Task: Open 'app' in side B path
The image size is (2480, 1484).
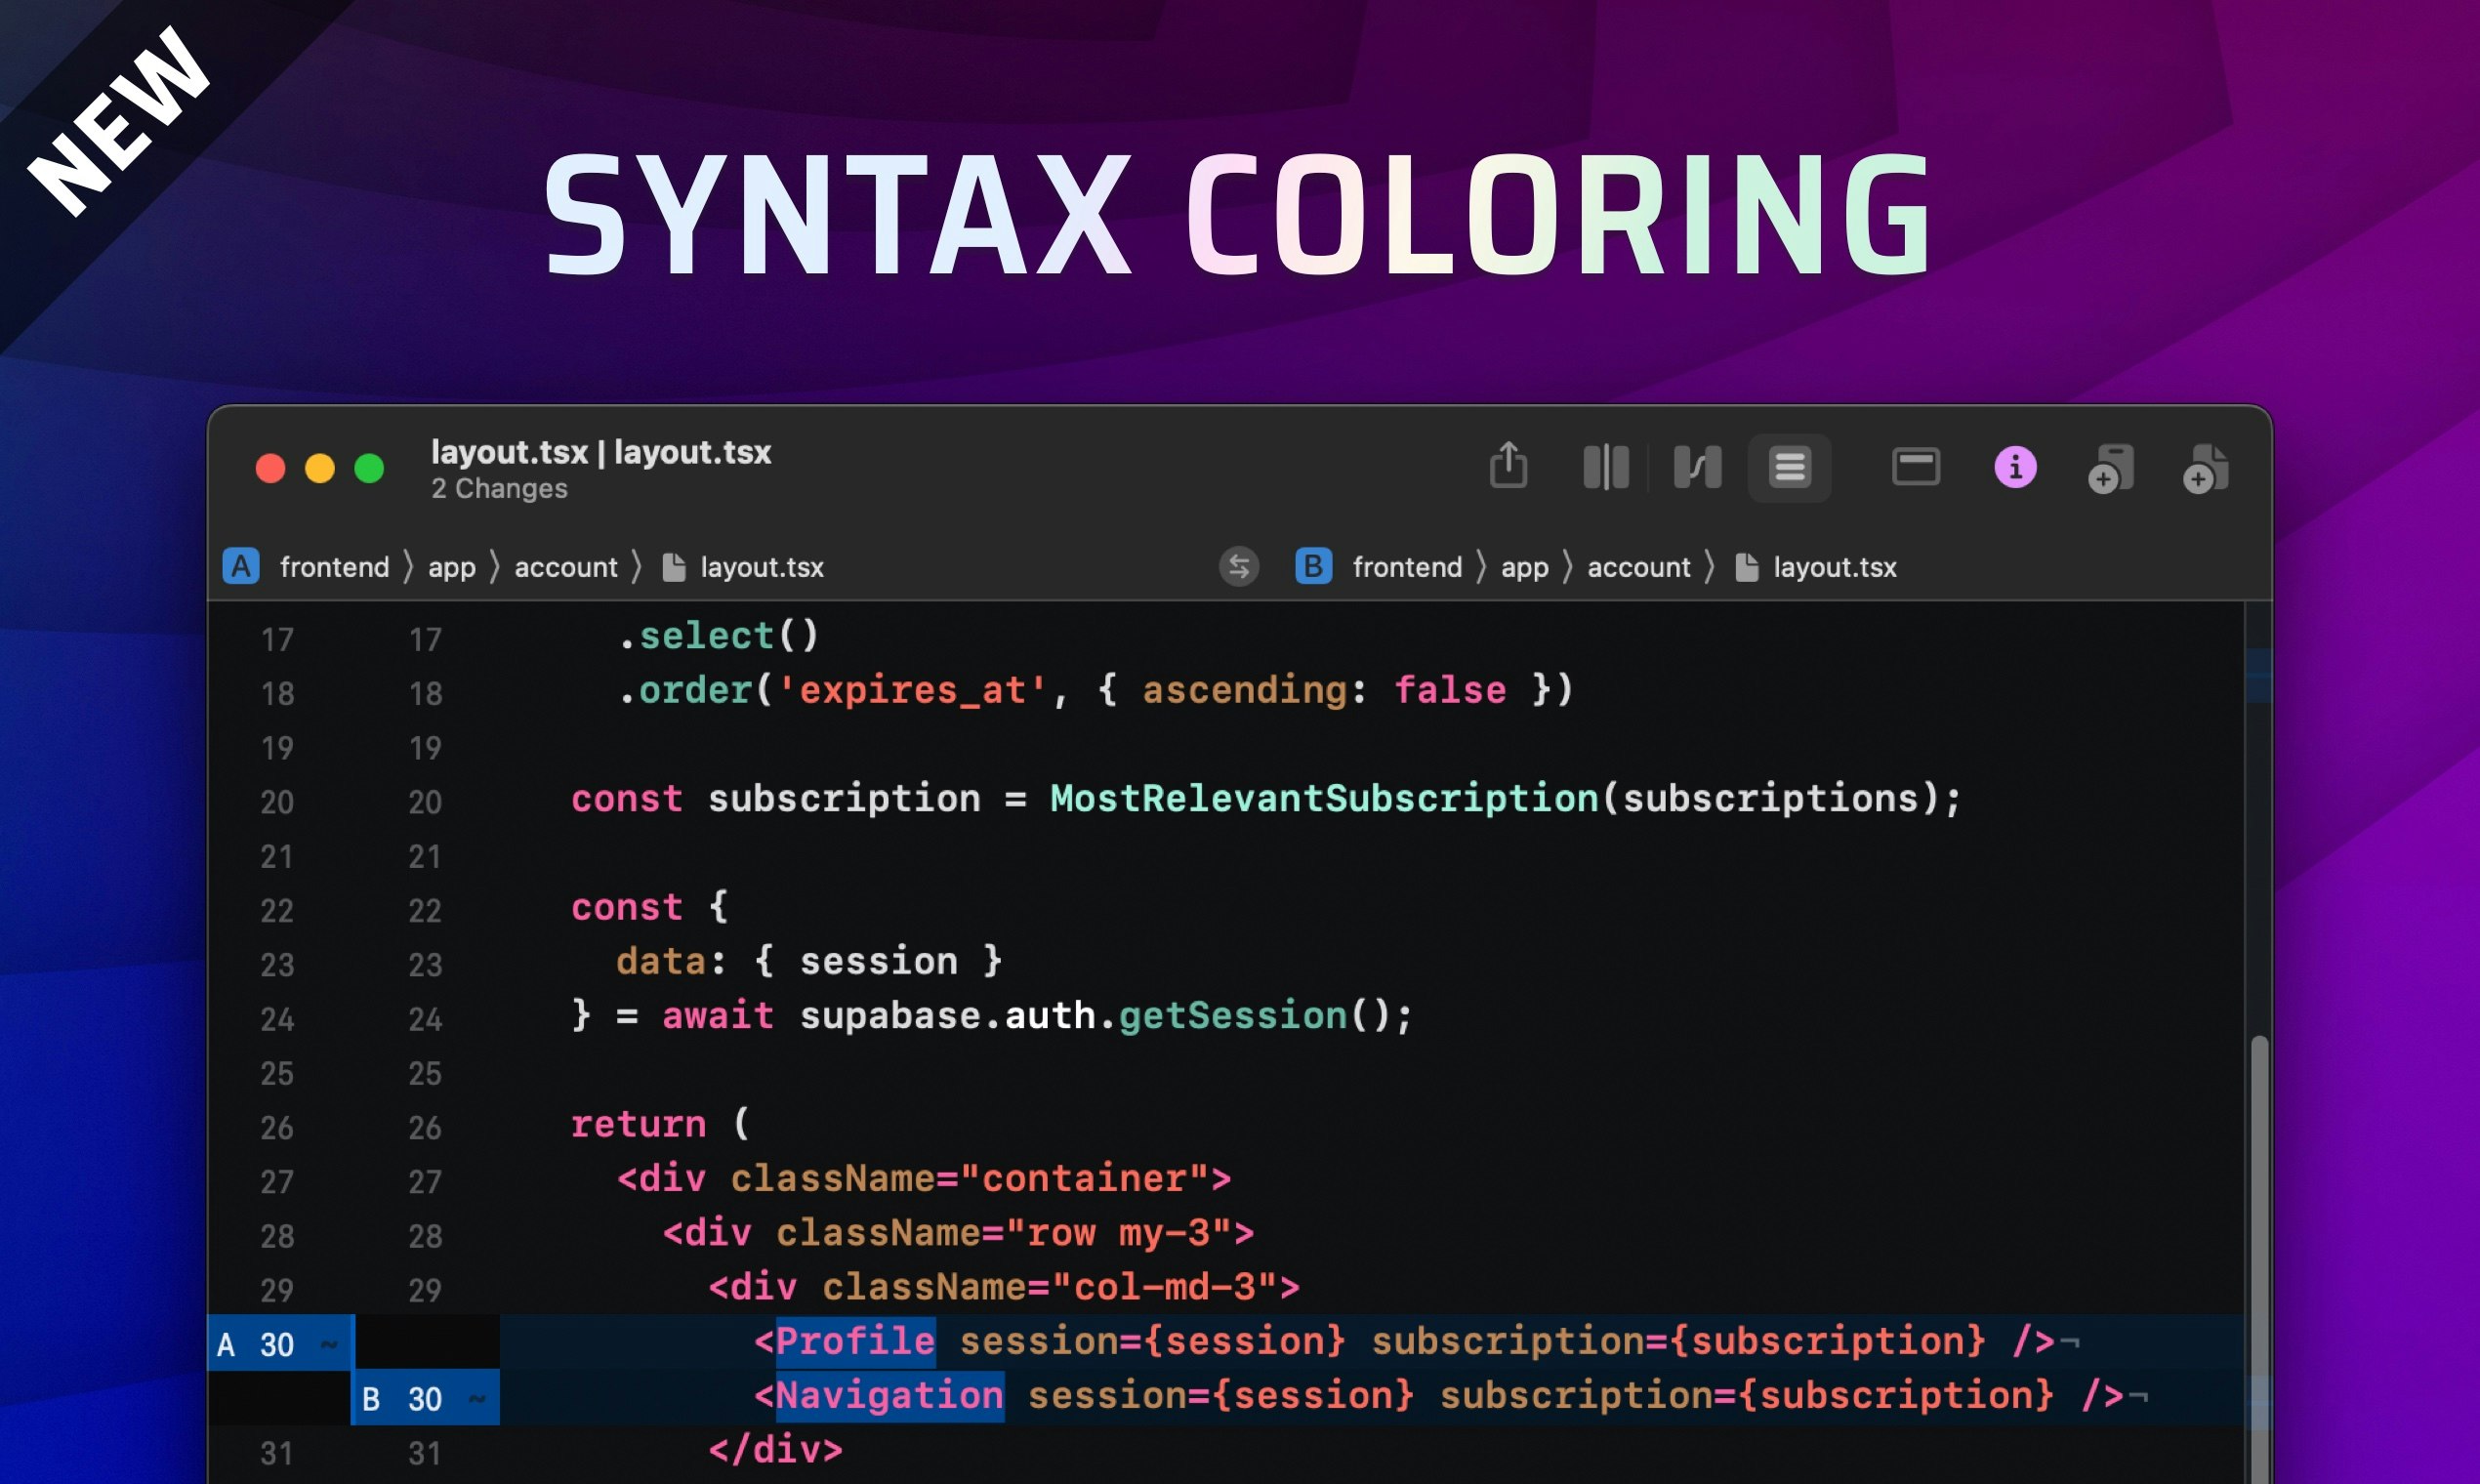Action: click(x=1524, y=567)
